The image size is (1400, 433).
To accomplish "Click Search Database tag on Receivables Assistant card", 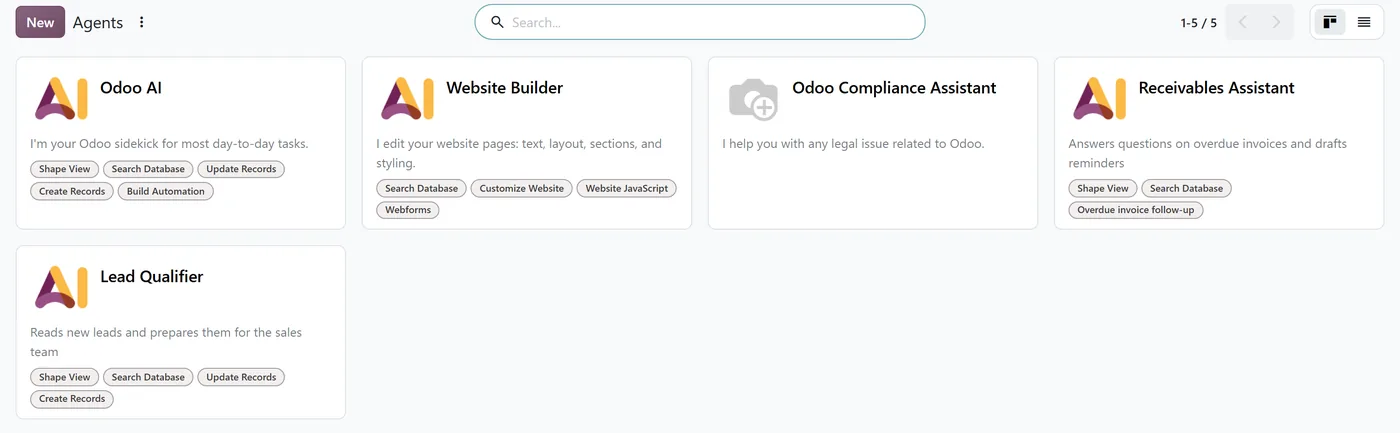I will tap(1186, 188).
